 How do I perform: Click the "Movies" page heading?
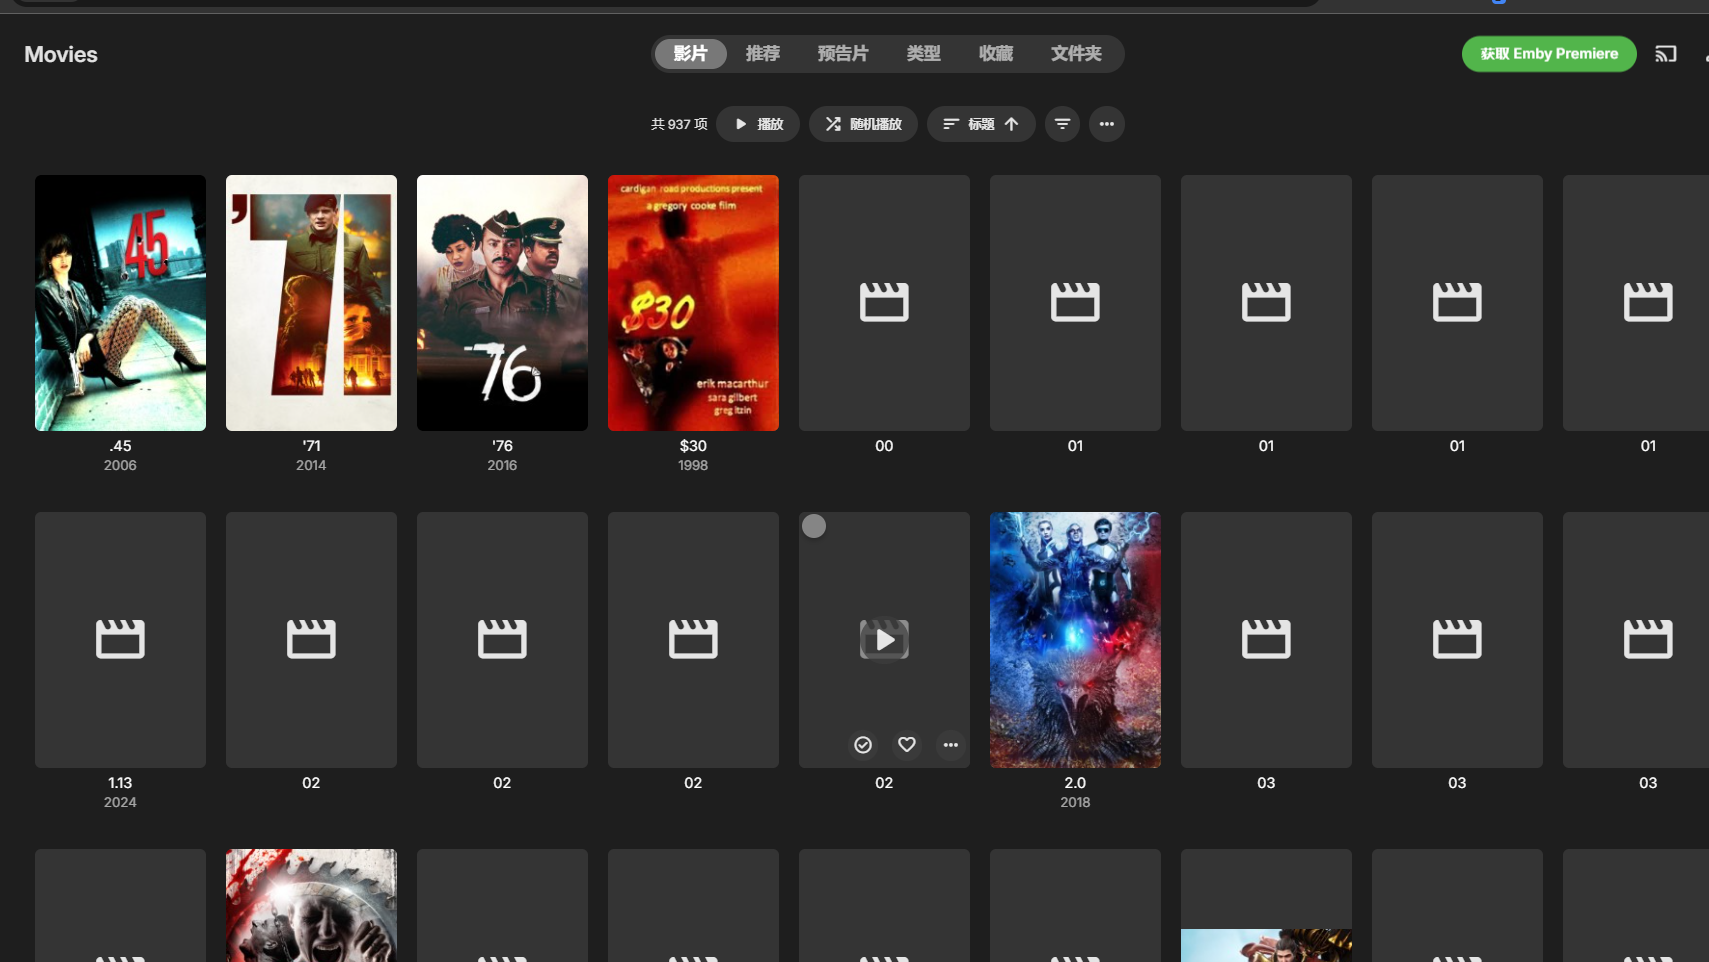[61, 55]
